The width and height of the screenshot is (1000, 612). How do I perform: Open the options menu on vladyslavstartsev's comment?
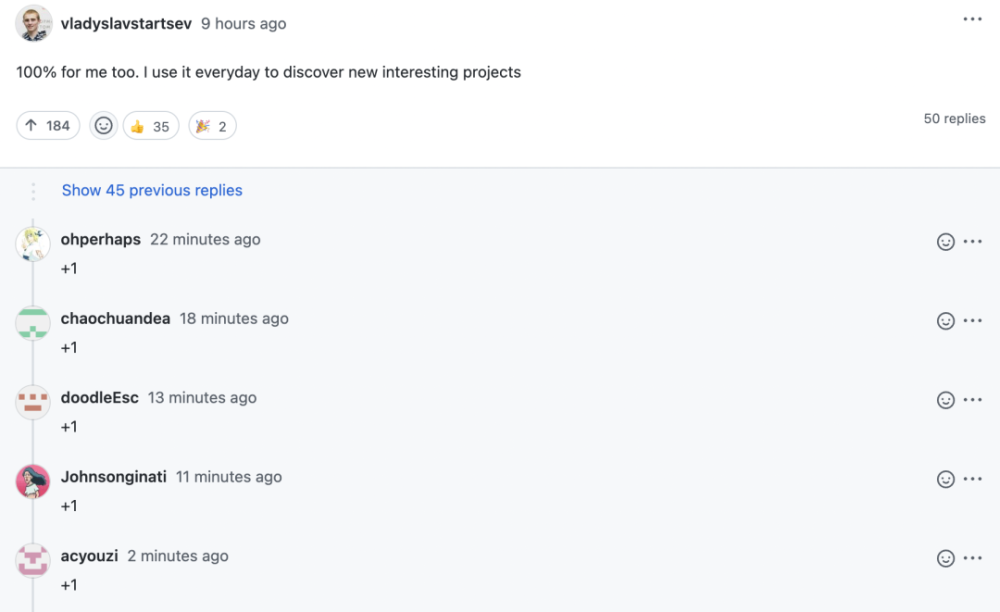pyautogui.click(x=972, y=18)
